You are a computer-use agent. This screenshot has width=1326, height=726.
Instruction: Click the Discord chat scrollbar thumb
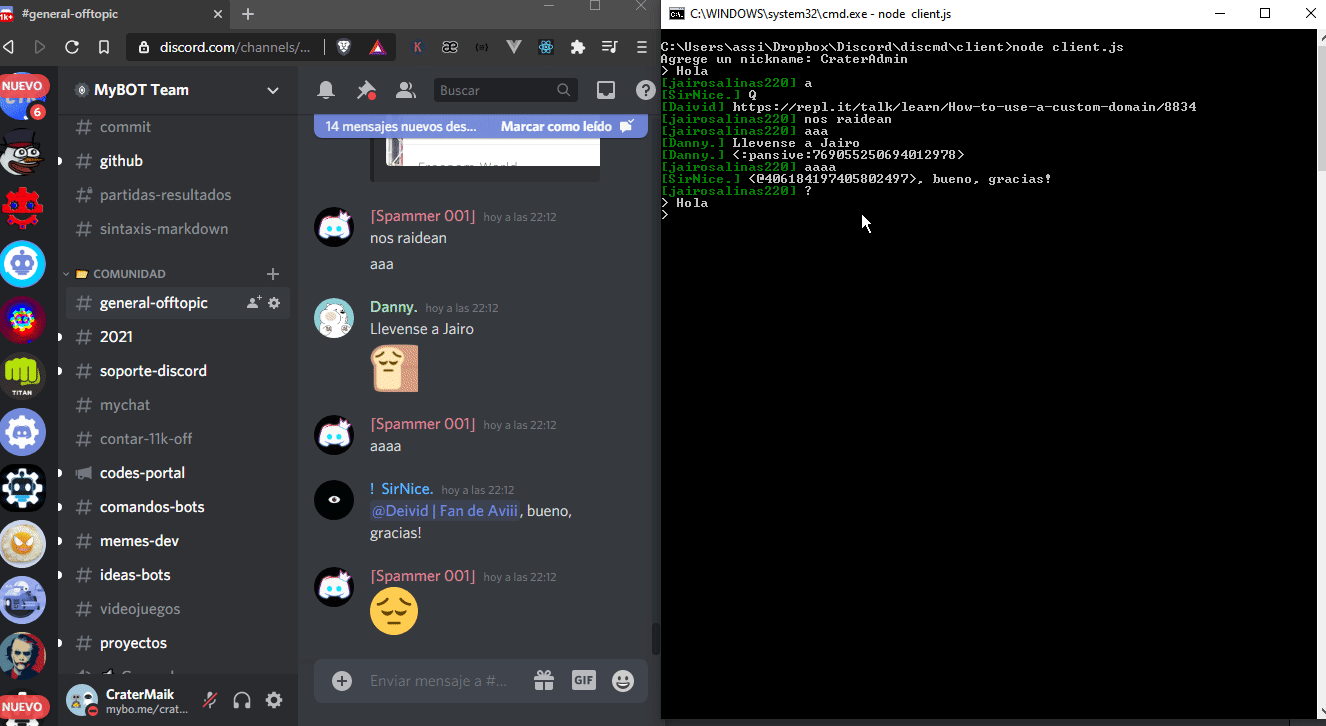coord(656,638)
